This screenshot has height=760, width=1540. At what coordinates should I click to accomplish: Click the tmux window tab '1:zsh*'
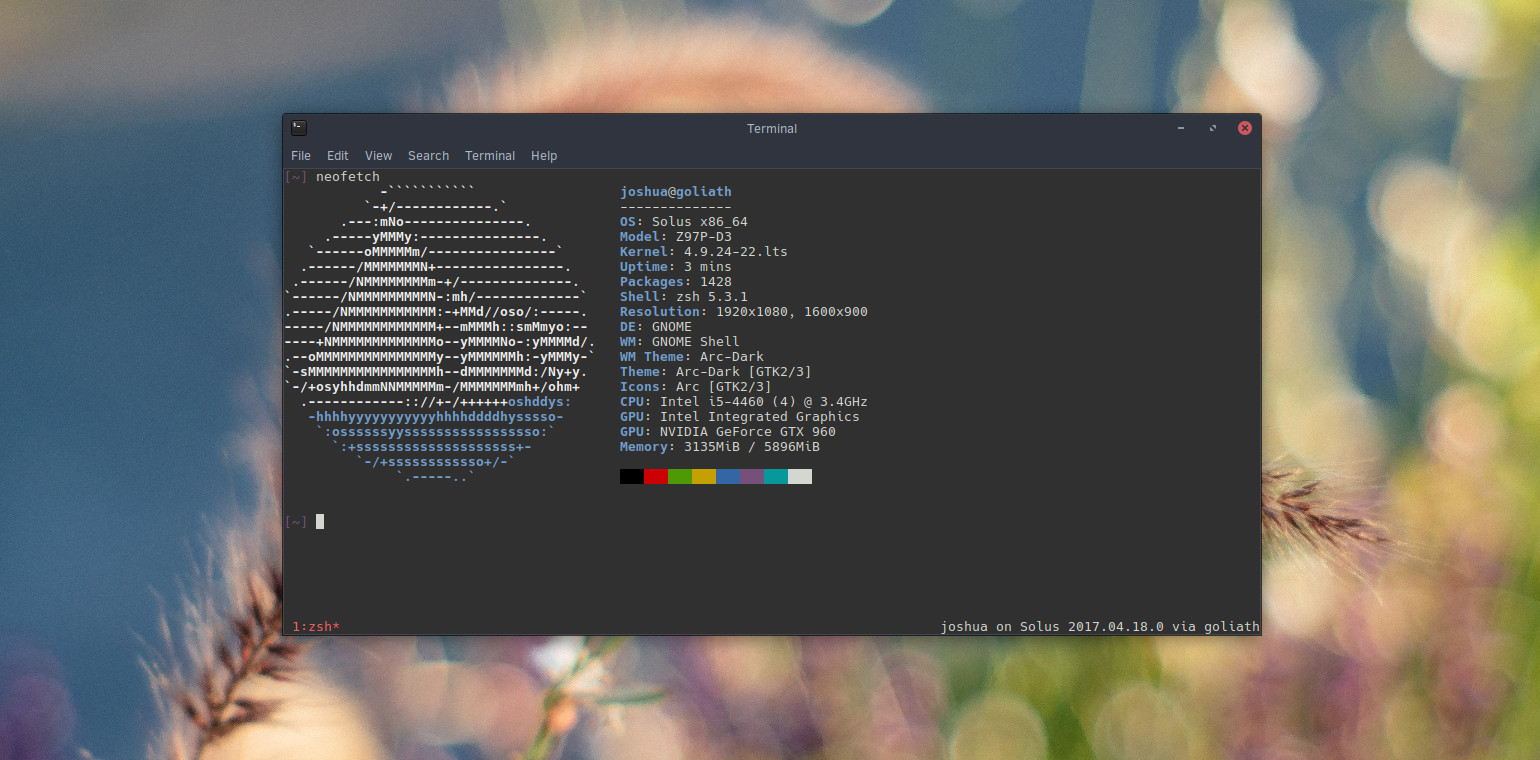(316, 627)
